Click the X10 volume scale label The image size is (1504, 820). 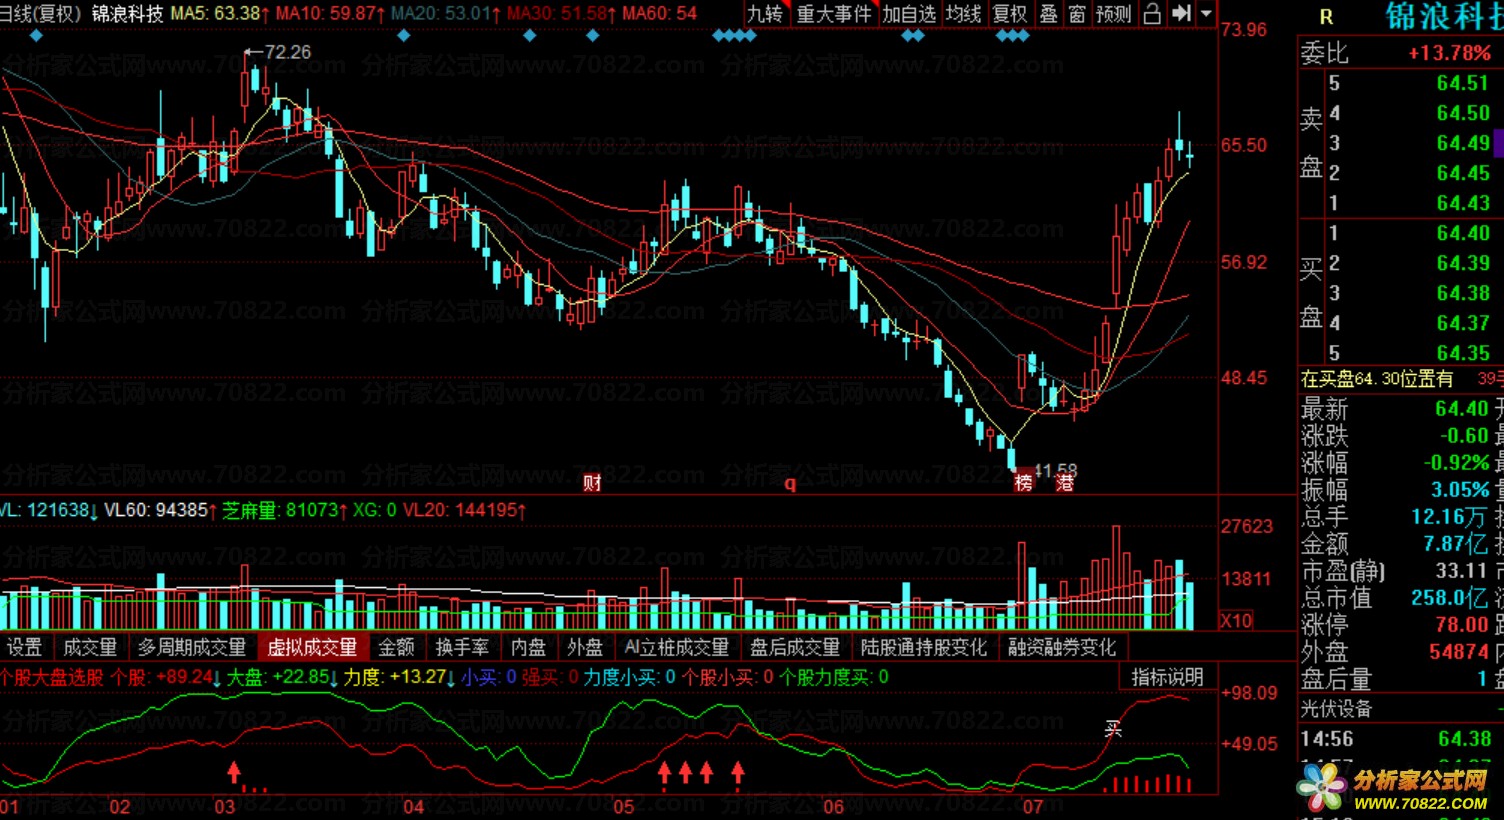1236,620
